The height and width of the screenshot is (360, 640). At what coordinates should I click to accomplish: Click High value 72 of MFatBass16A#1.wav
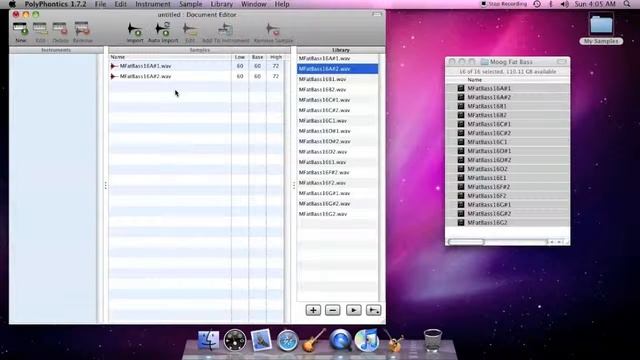click(x=276, y=66)
